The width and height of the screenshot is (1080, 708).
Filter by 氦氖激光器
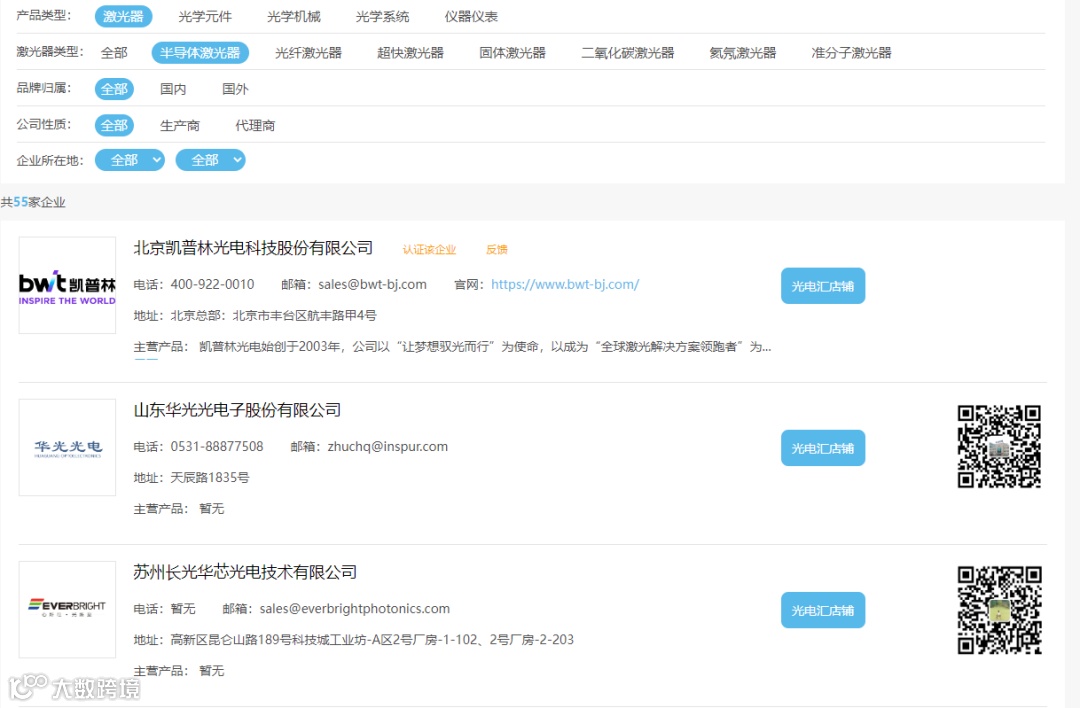(x=742, y=53)
